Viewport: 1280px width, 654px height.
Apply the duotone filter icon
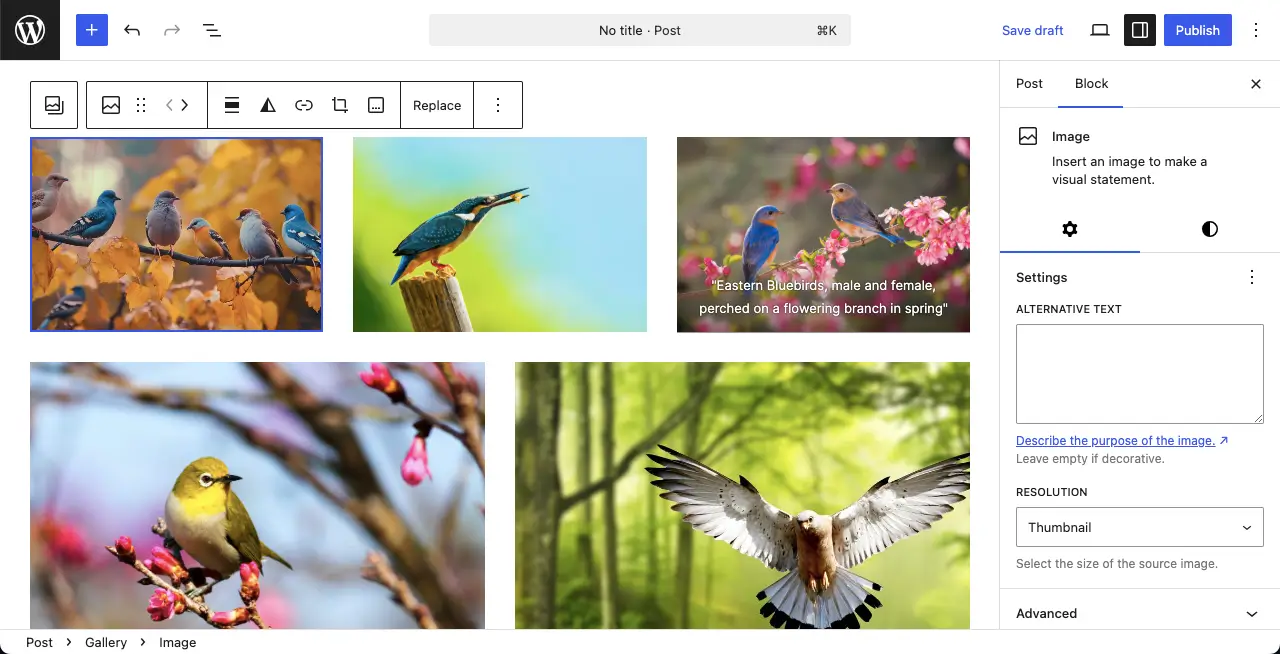pos(268,105)
